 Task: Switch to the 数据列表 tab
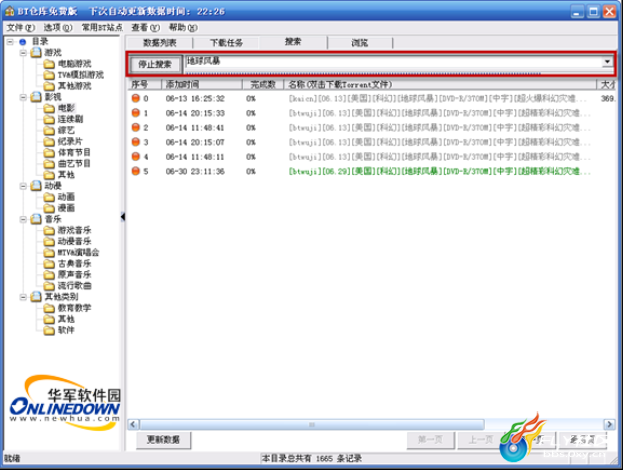160,43
